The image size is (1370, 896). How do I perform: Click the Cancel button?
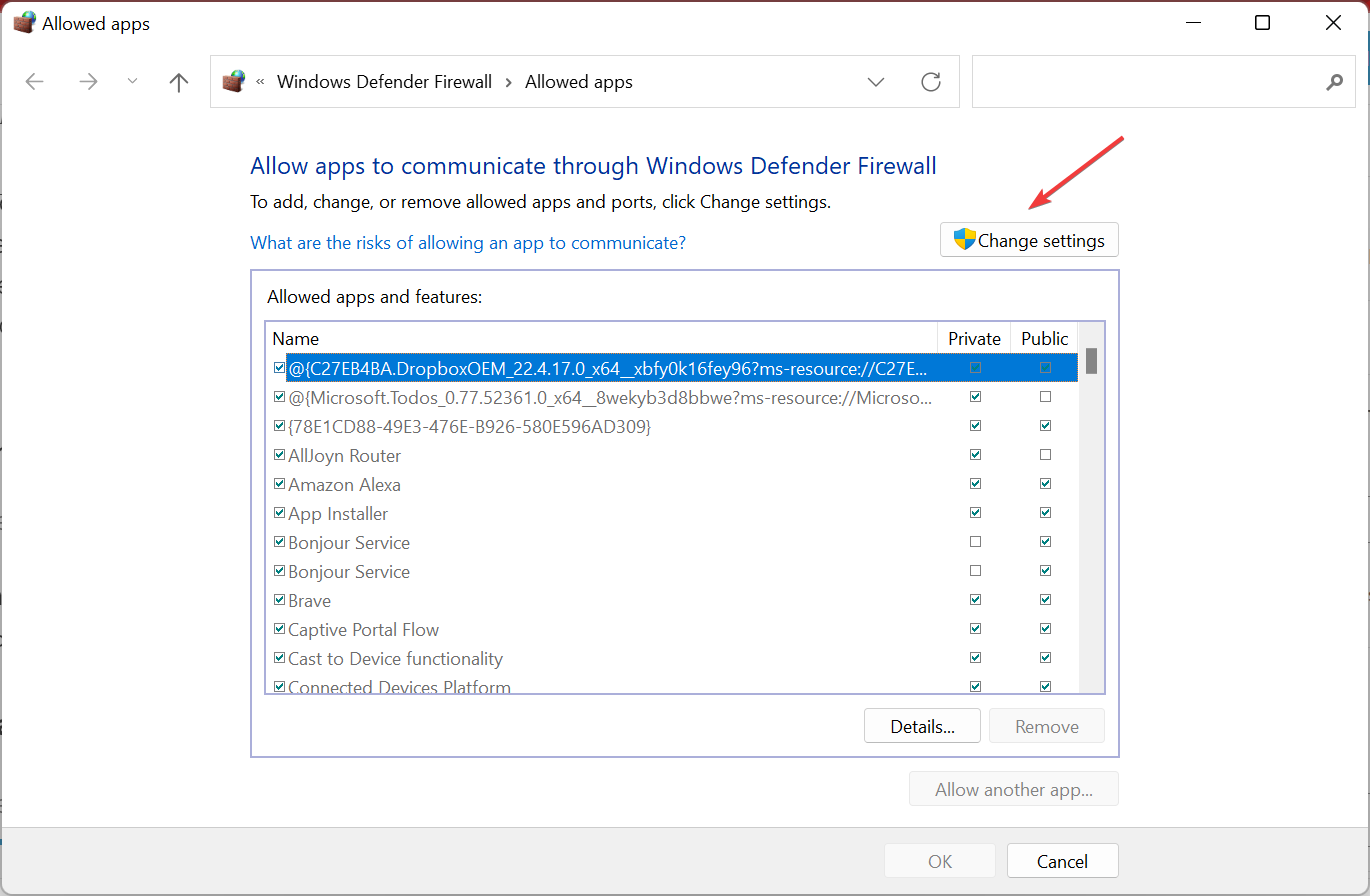[1062, 861]
